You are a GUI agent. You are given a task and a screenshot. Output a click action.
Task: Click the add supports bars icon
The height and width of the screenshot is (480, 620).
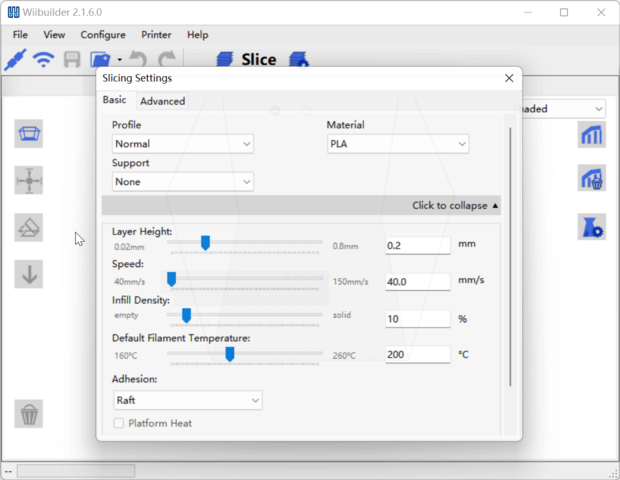click(x=591, y=134)
